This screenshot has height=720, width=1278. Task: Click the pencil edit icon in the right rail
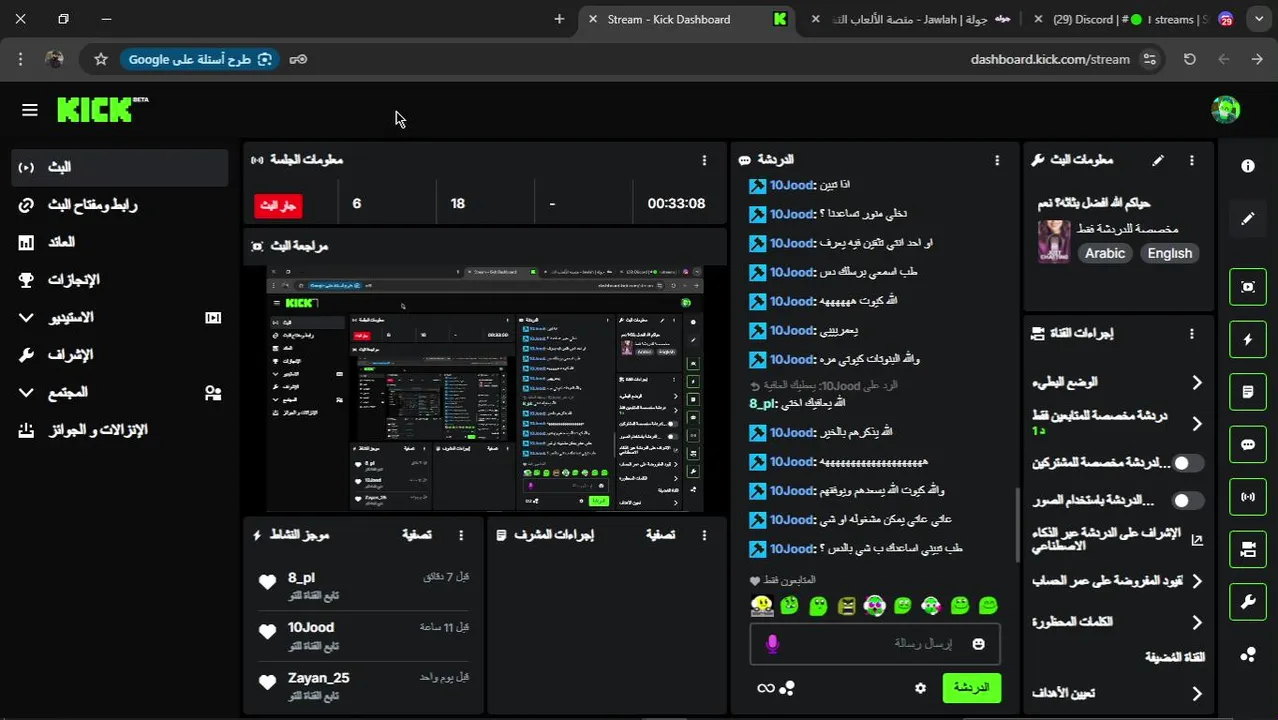click(1248, 218)
